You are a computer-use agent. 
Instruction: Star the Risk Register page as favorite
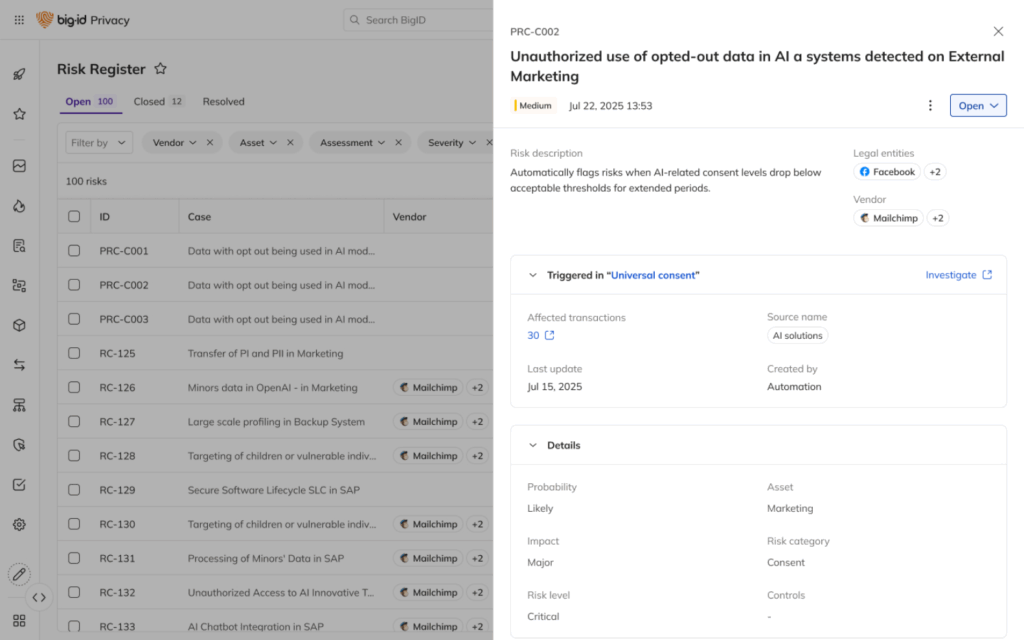pyautogui.click(x=160, y=69)
